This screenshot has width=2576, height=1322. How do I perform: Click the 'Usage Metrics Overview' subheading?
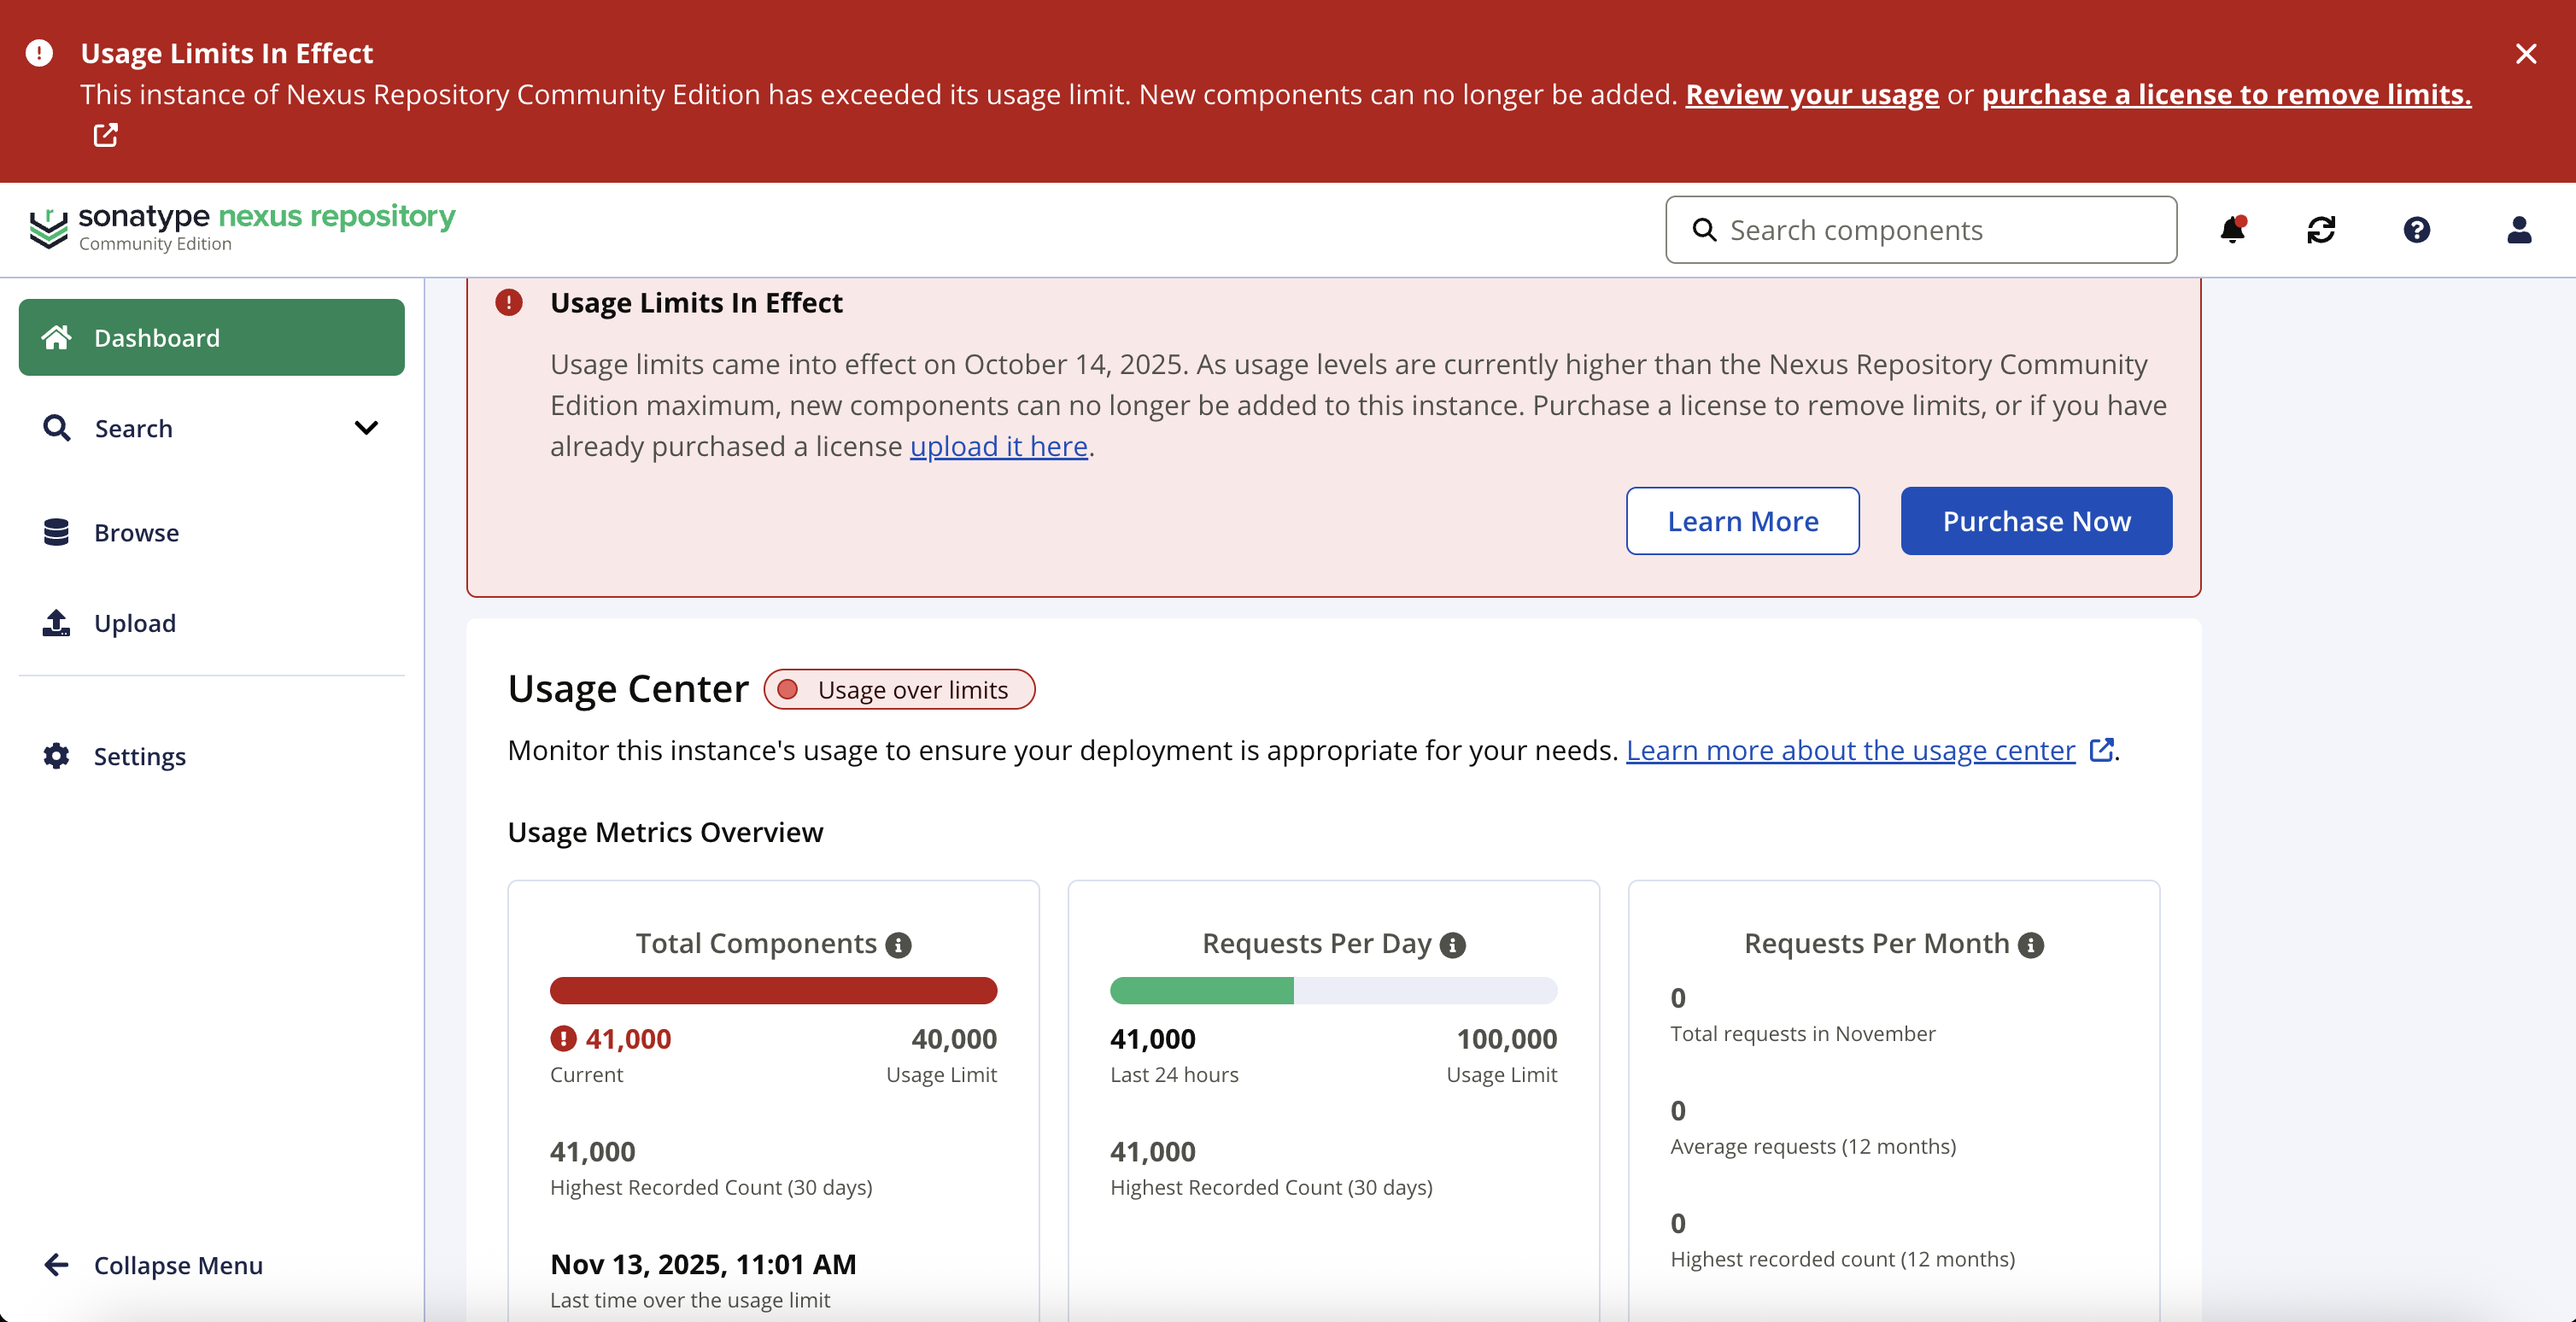point(665,832)
